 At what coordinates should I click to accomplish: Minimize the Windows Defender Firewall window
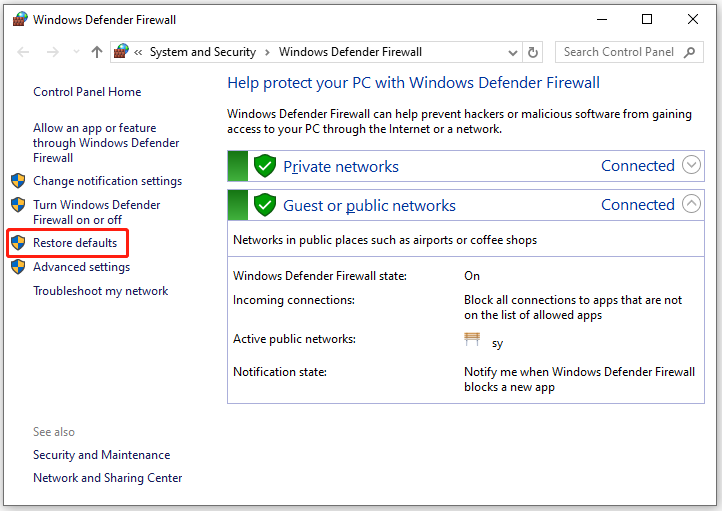[x=602, y=19]
